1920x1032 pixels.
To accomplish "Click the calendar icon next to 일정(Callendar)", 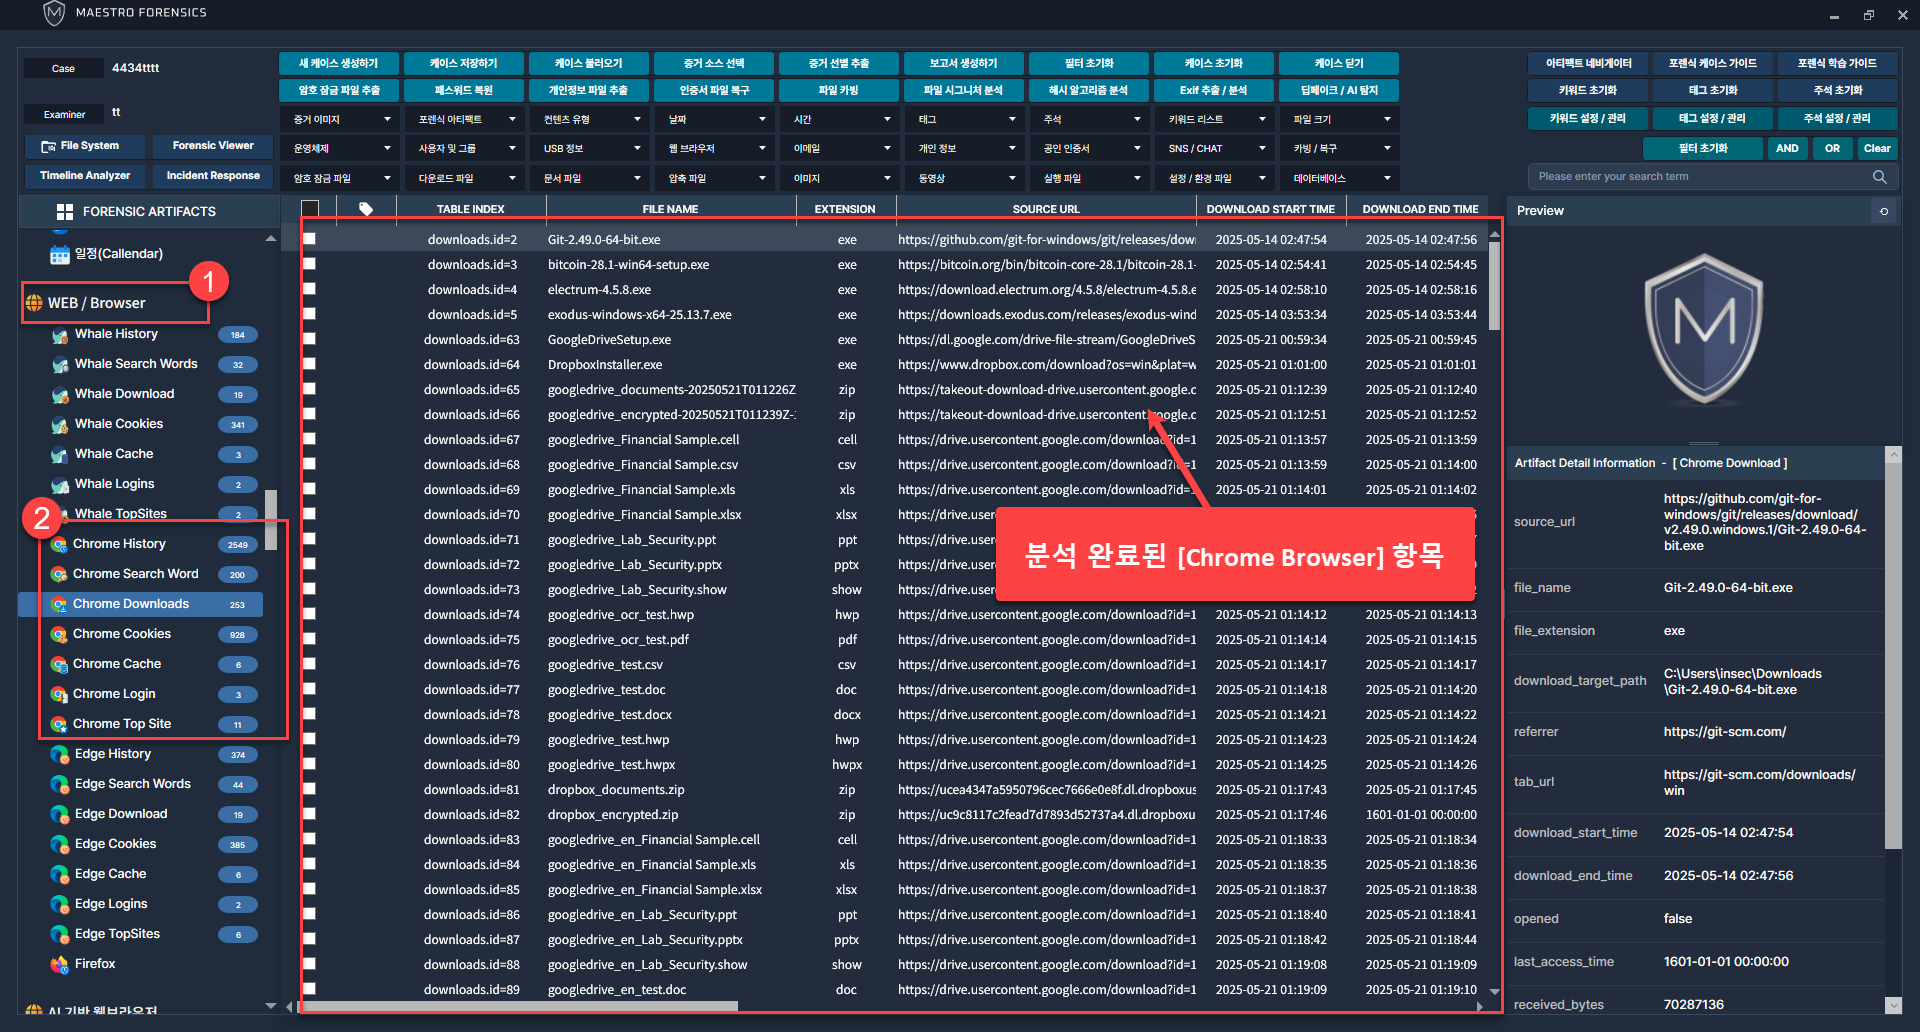I will point(59,254).
